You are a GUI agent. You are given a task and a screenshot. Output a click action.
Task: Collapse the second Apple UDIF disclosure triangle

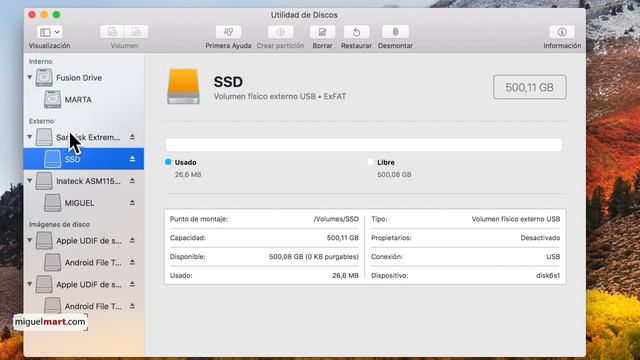click(30, 284)
